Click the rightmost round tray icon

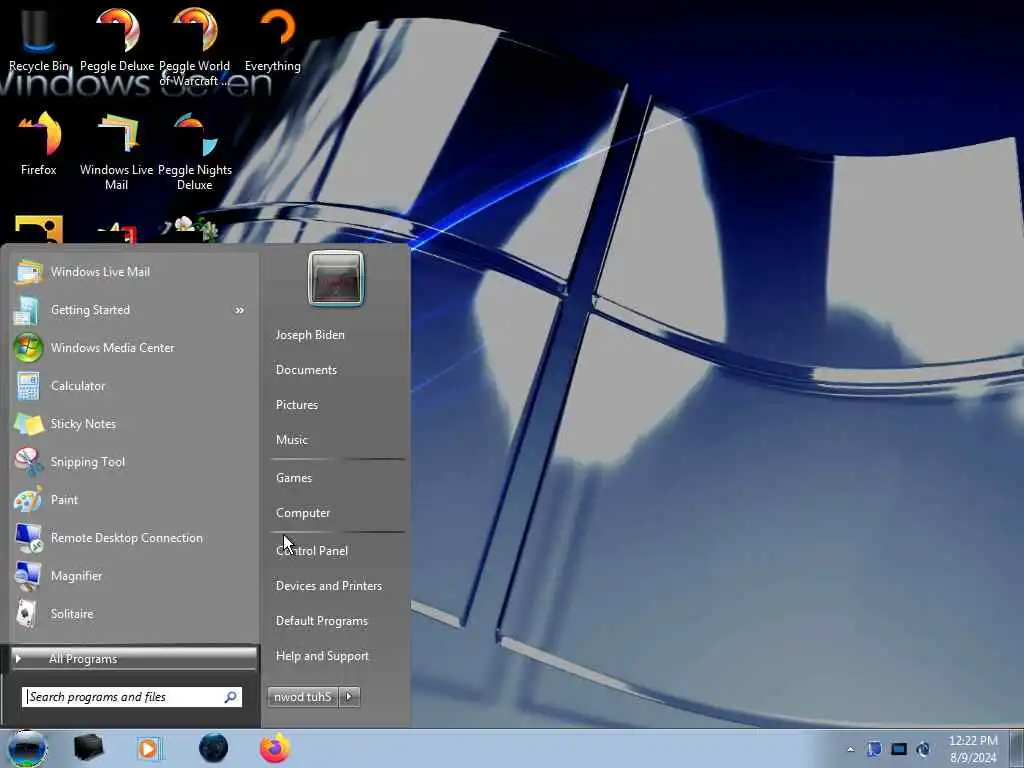click(923, 749)
